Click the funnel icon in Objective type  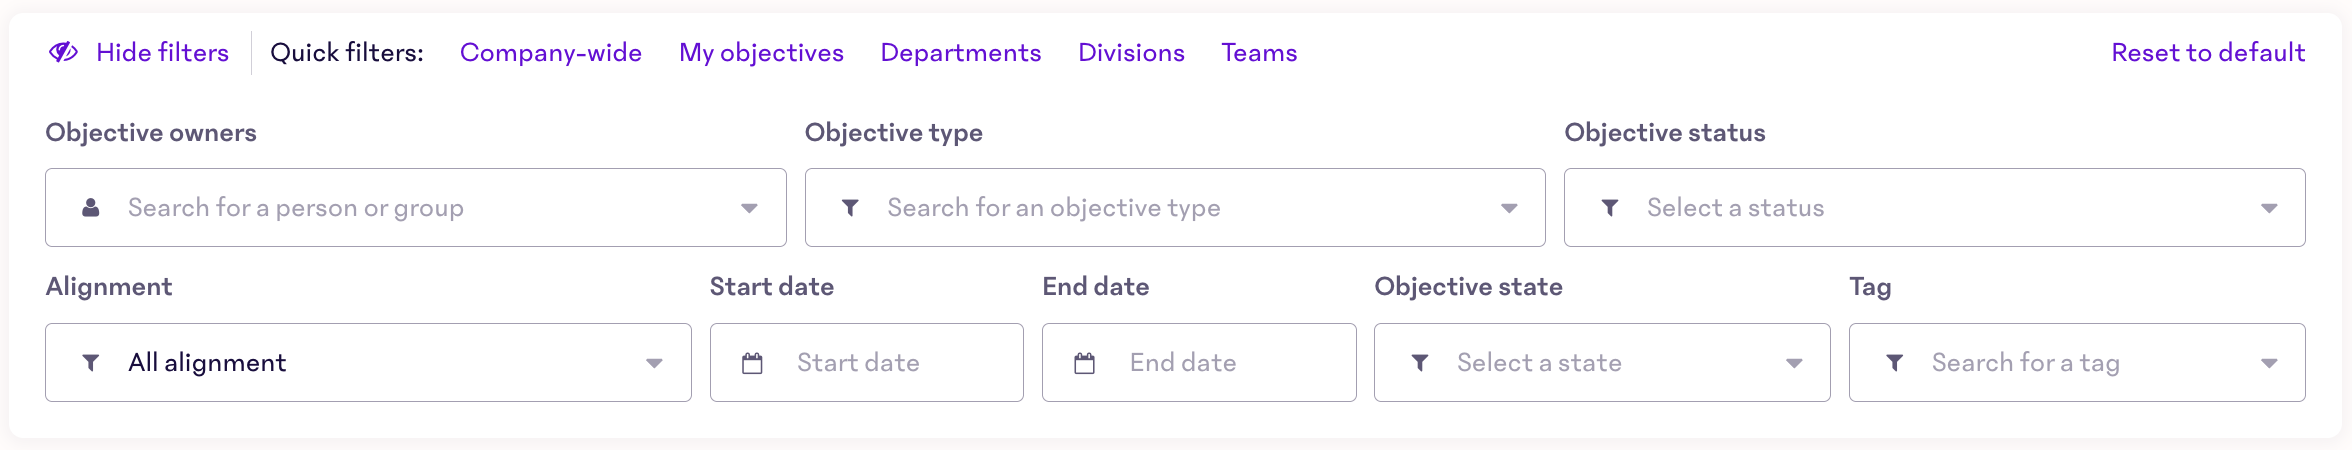850,208
